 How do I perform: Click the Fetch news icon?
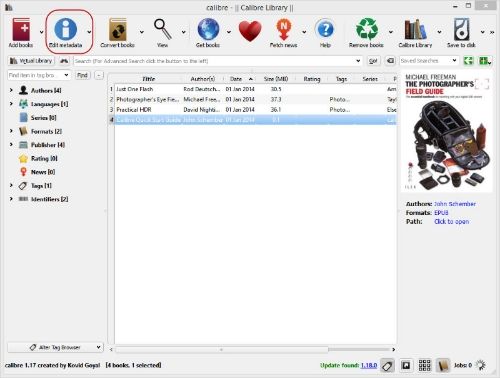point(284,29)
